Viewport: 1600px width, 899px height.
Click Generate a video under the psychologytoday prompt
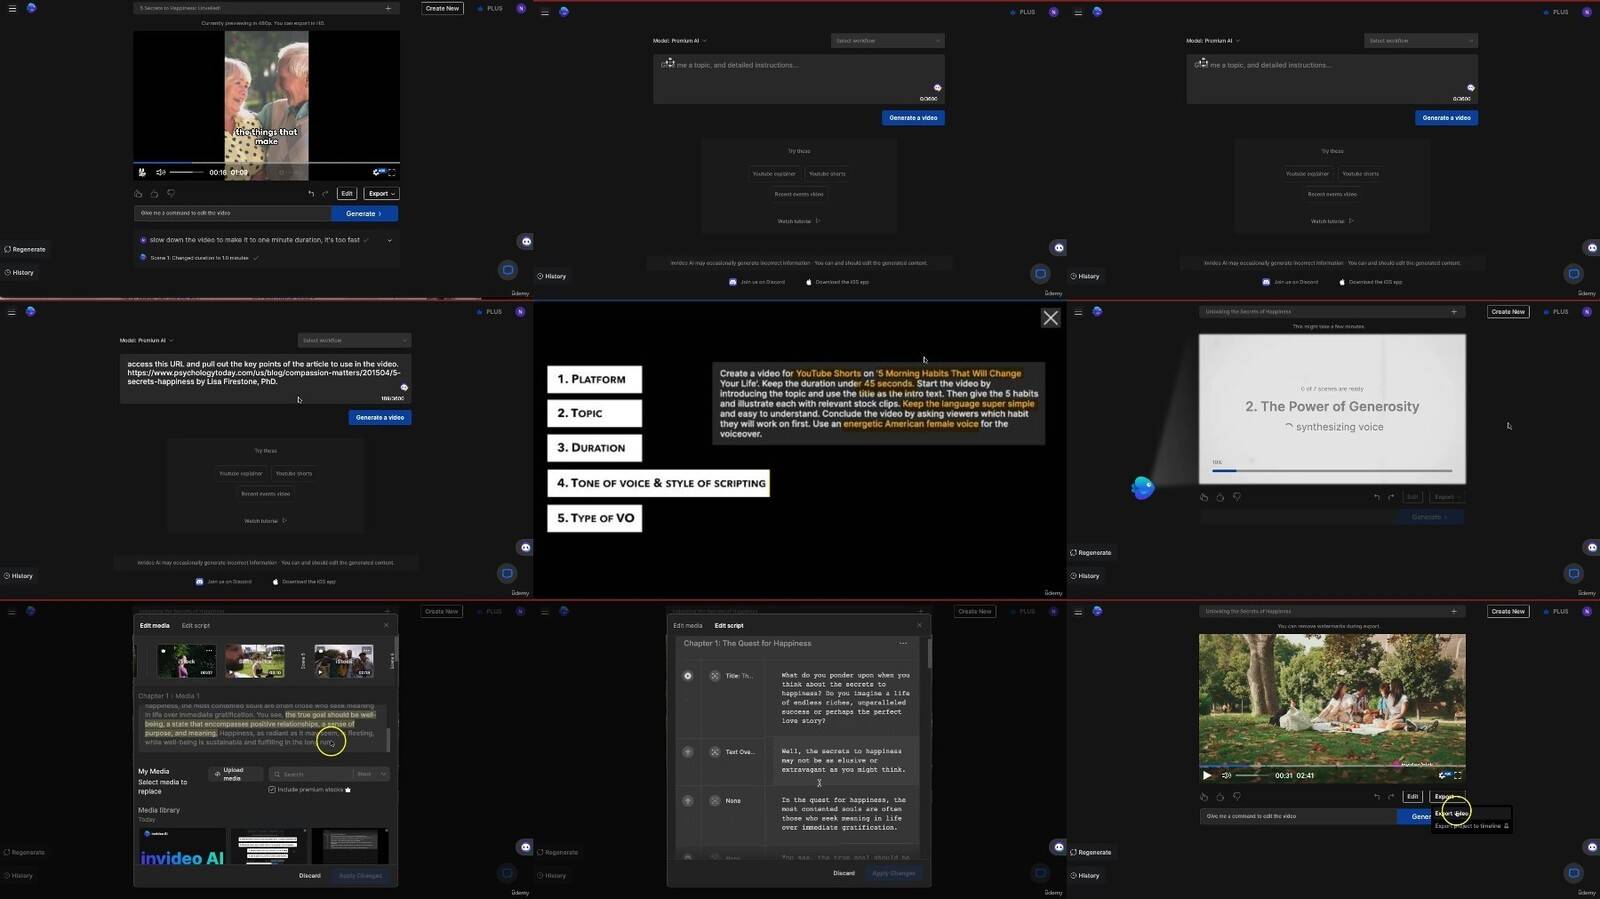[380, 417]
